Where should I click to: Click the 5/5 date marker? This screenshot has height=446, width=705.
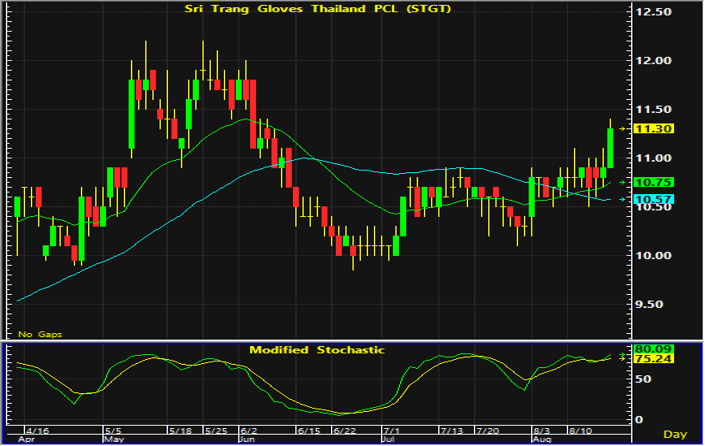[113, 431]
